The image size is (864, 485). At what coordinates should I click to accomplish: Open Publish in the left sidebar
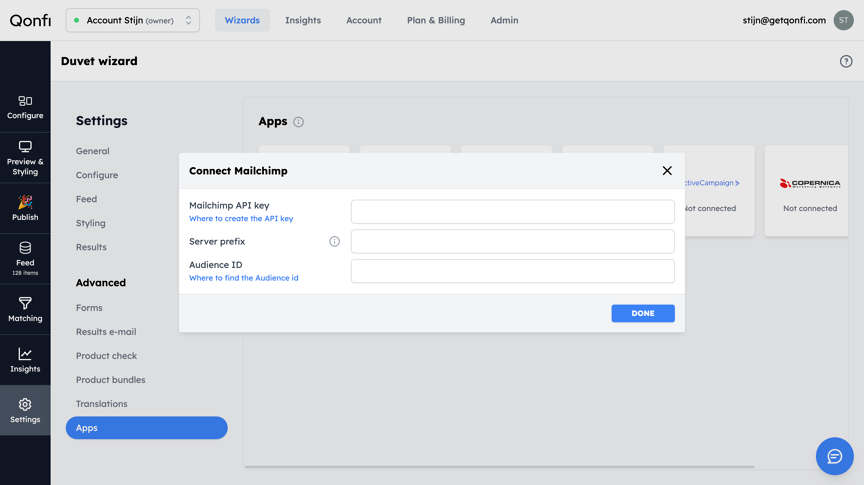coord(25,208)
